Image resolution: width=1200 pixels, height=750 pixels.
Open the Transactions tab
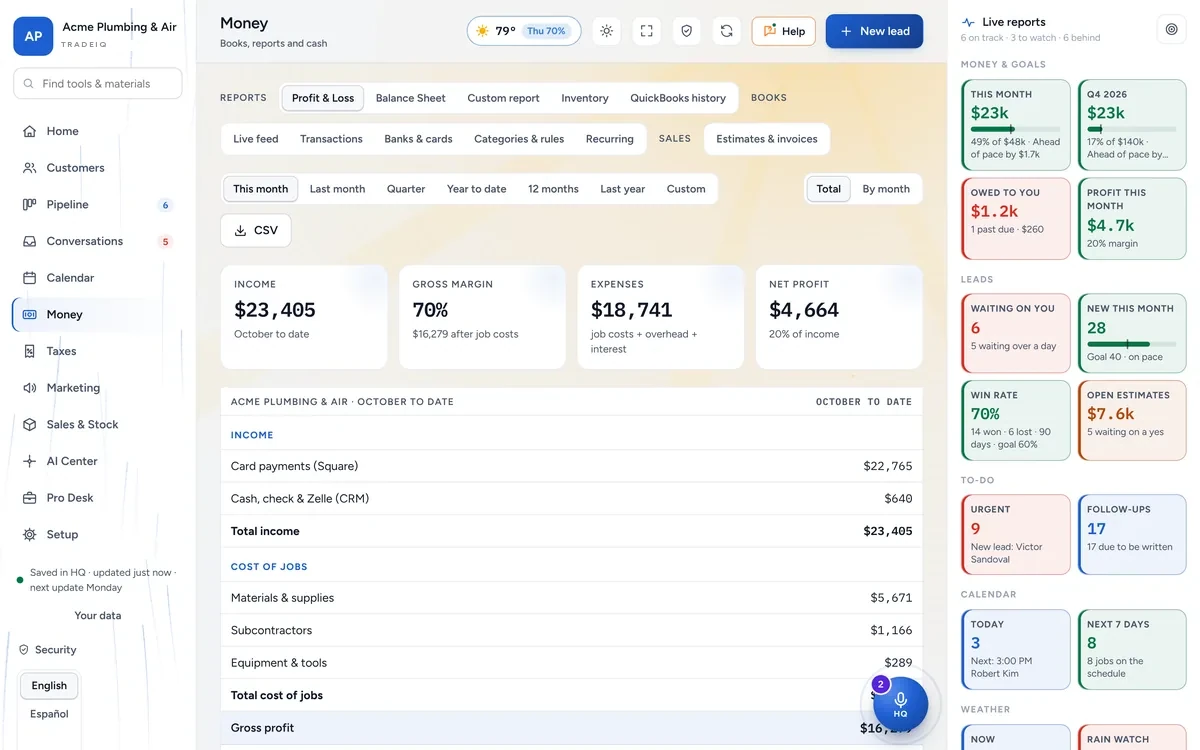coord(331,139)
